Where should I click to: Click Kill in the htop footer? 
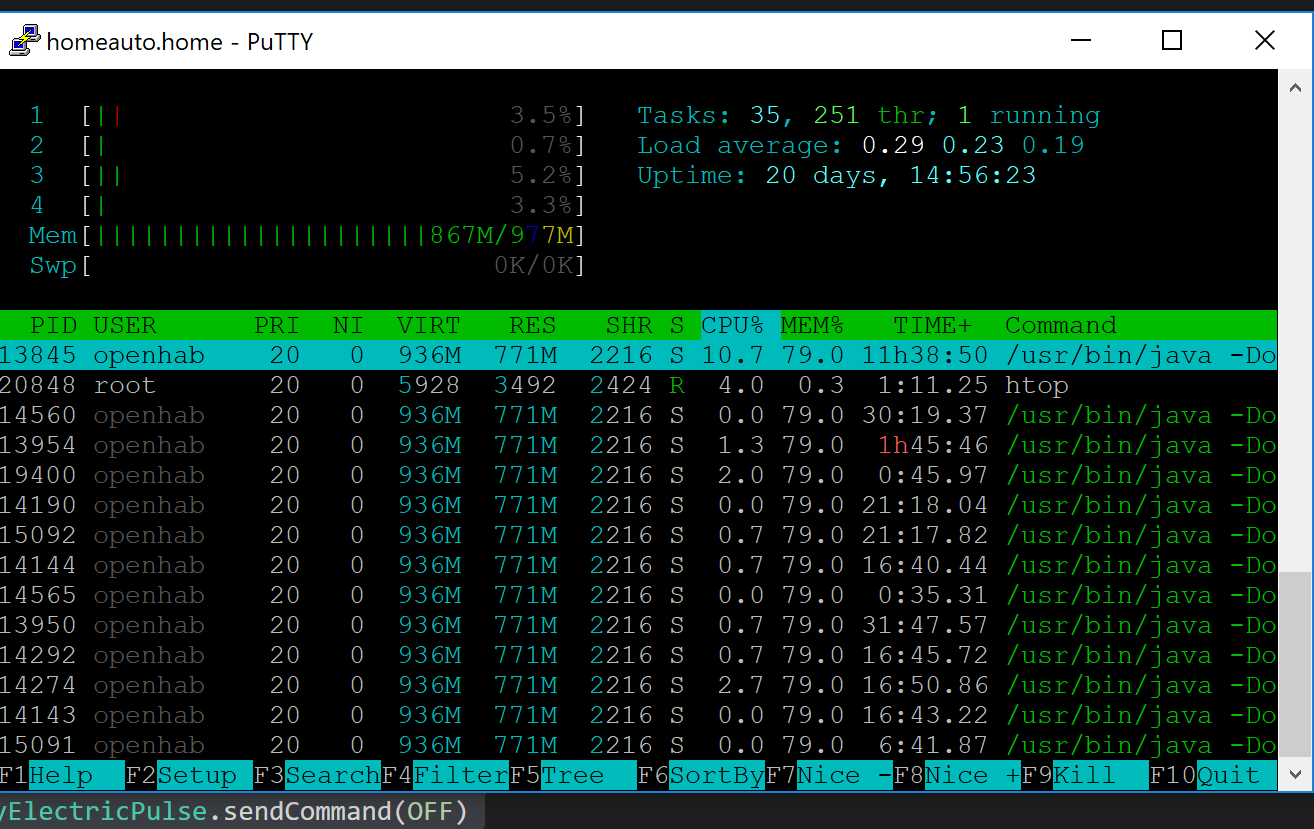(x=1084, y=776)
